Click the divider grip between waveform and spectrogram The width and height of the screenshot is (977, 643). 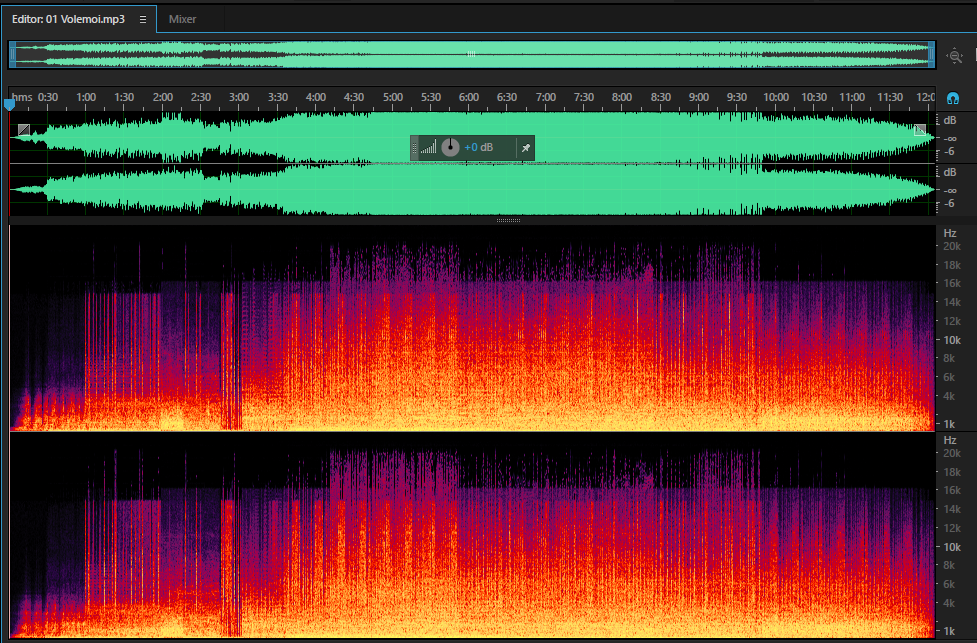point(508,221)
